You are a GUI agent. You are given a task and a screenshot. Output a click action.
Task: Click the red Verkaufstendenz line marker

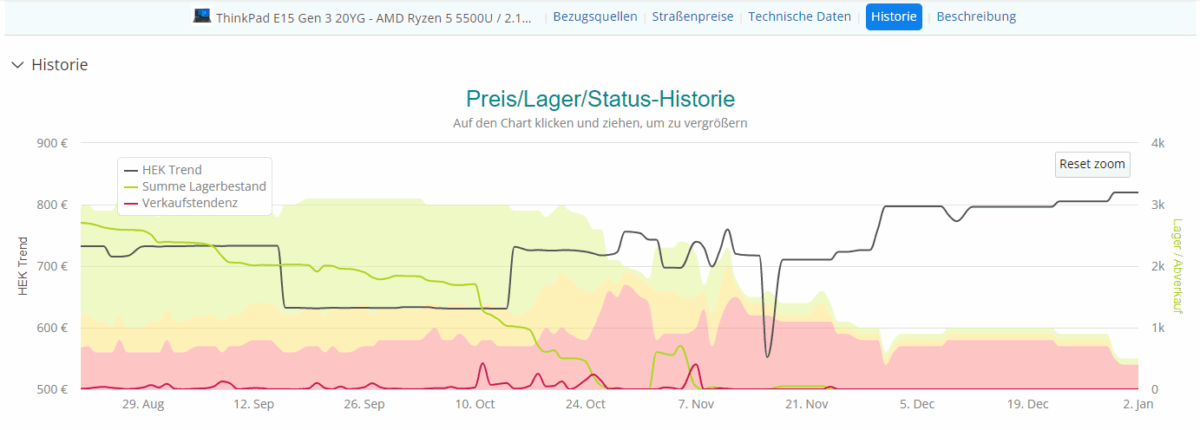tap(131, 204)
